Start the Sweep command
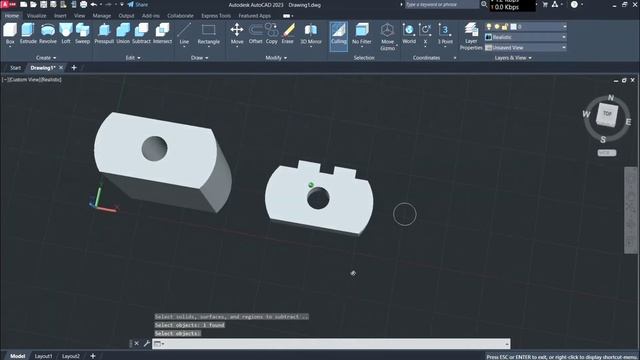This screenshot has width=640, height=360. coord(82,33)
